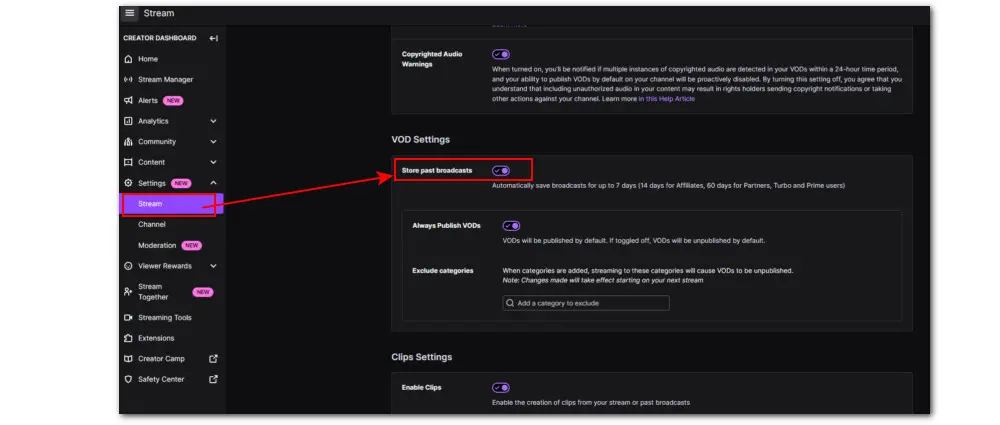The image size is (1000, 425).
Task: Click the Home house icon
Action: pyautogui.click(x=128, y=59)
